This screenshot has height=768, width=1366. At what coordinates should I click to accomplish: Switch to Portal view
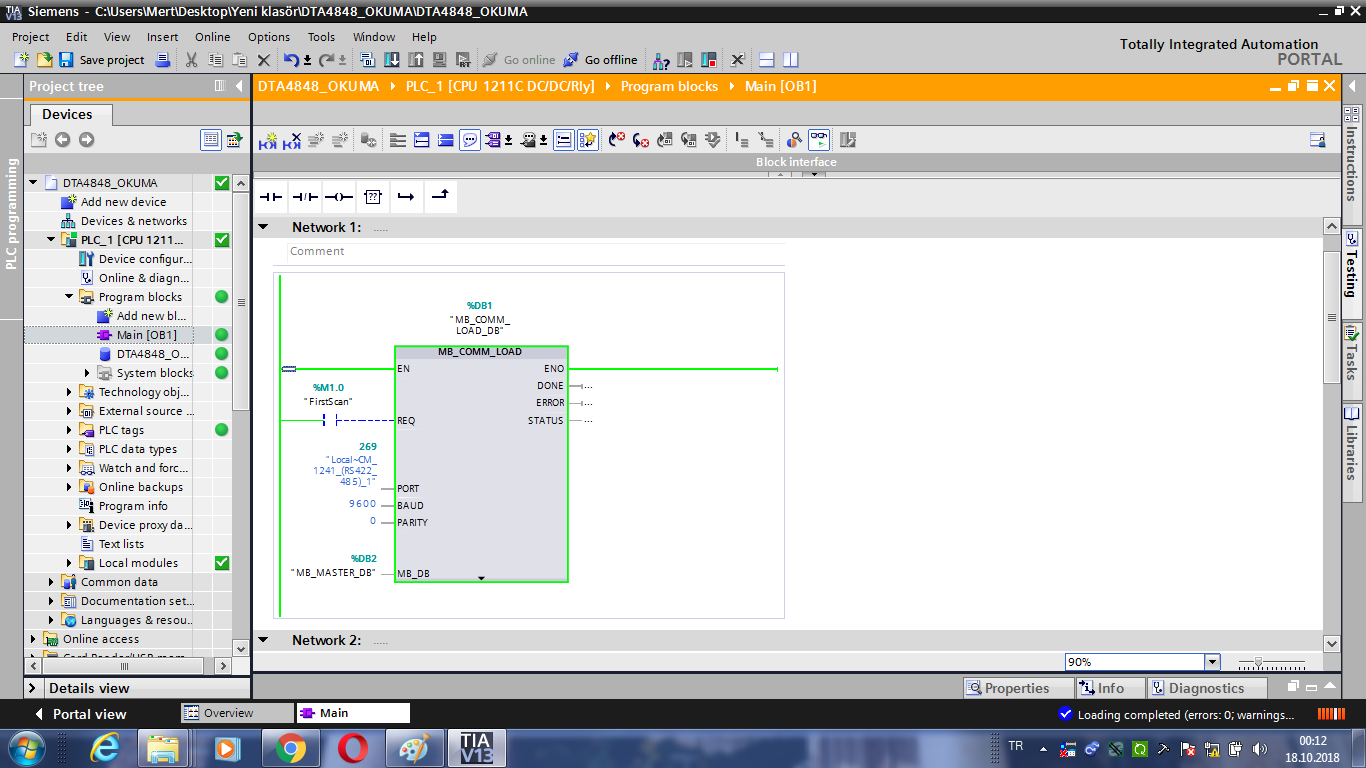pyautogui.click(x=81, y=714)
